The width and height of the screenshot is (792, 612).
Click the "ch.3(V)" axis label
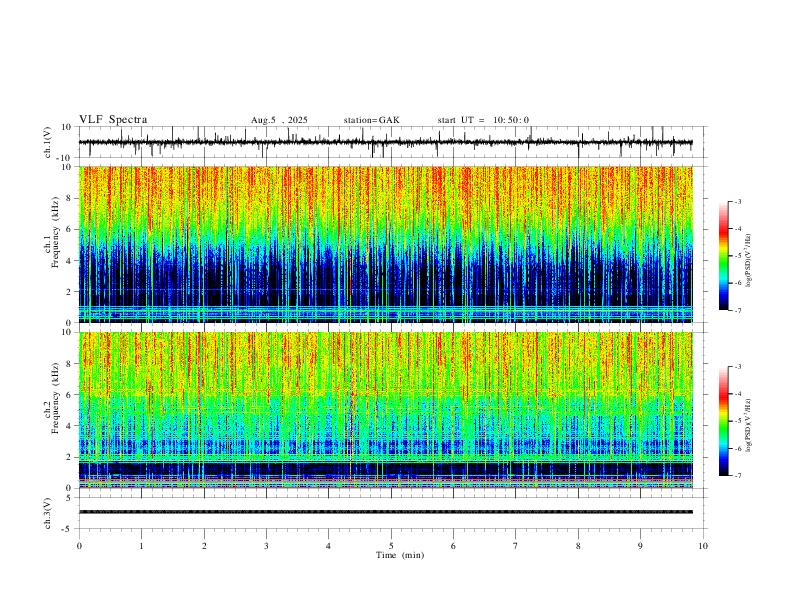coord(48,513)
